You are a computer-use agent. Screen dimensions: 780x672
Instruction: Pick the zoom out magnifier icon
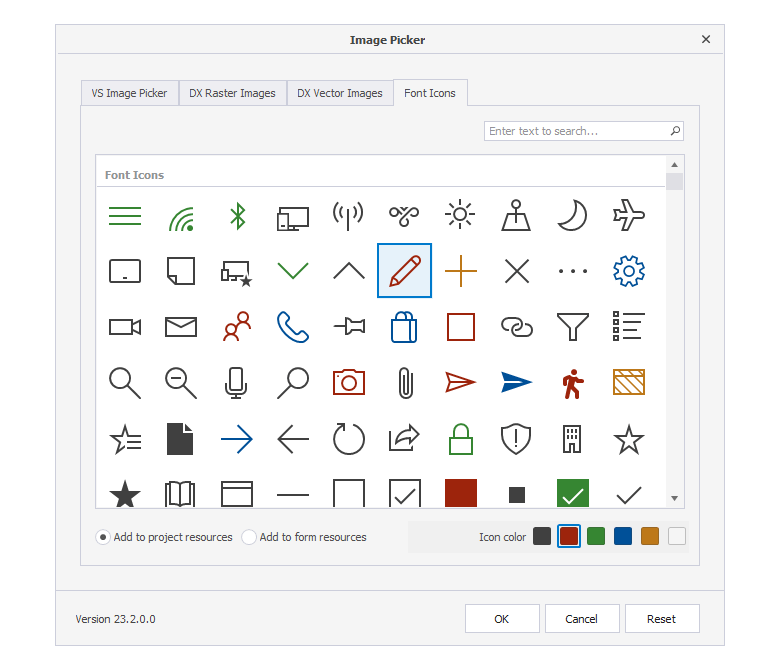181,383
